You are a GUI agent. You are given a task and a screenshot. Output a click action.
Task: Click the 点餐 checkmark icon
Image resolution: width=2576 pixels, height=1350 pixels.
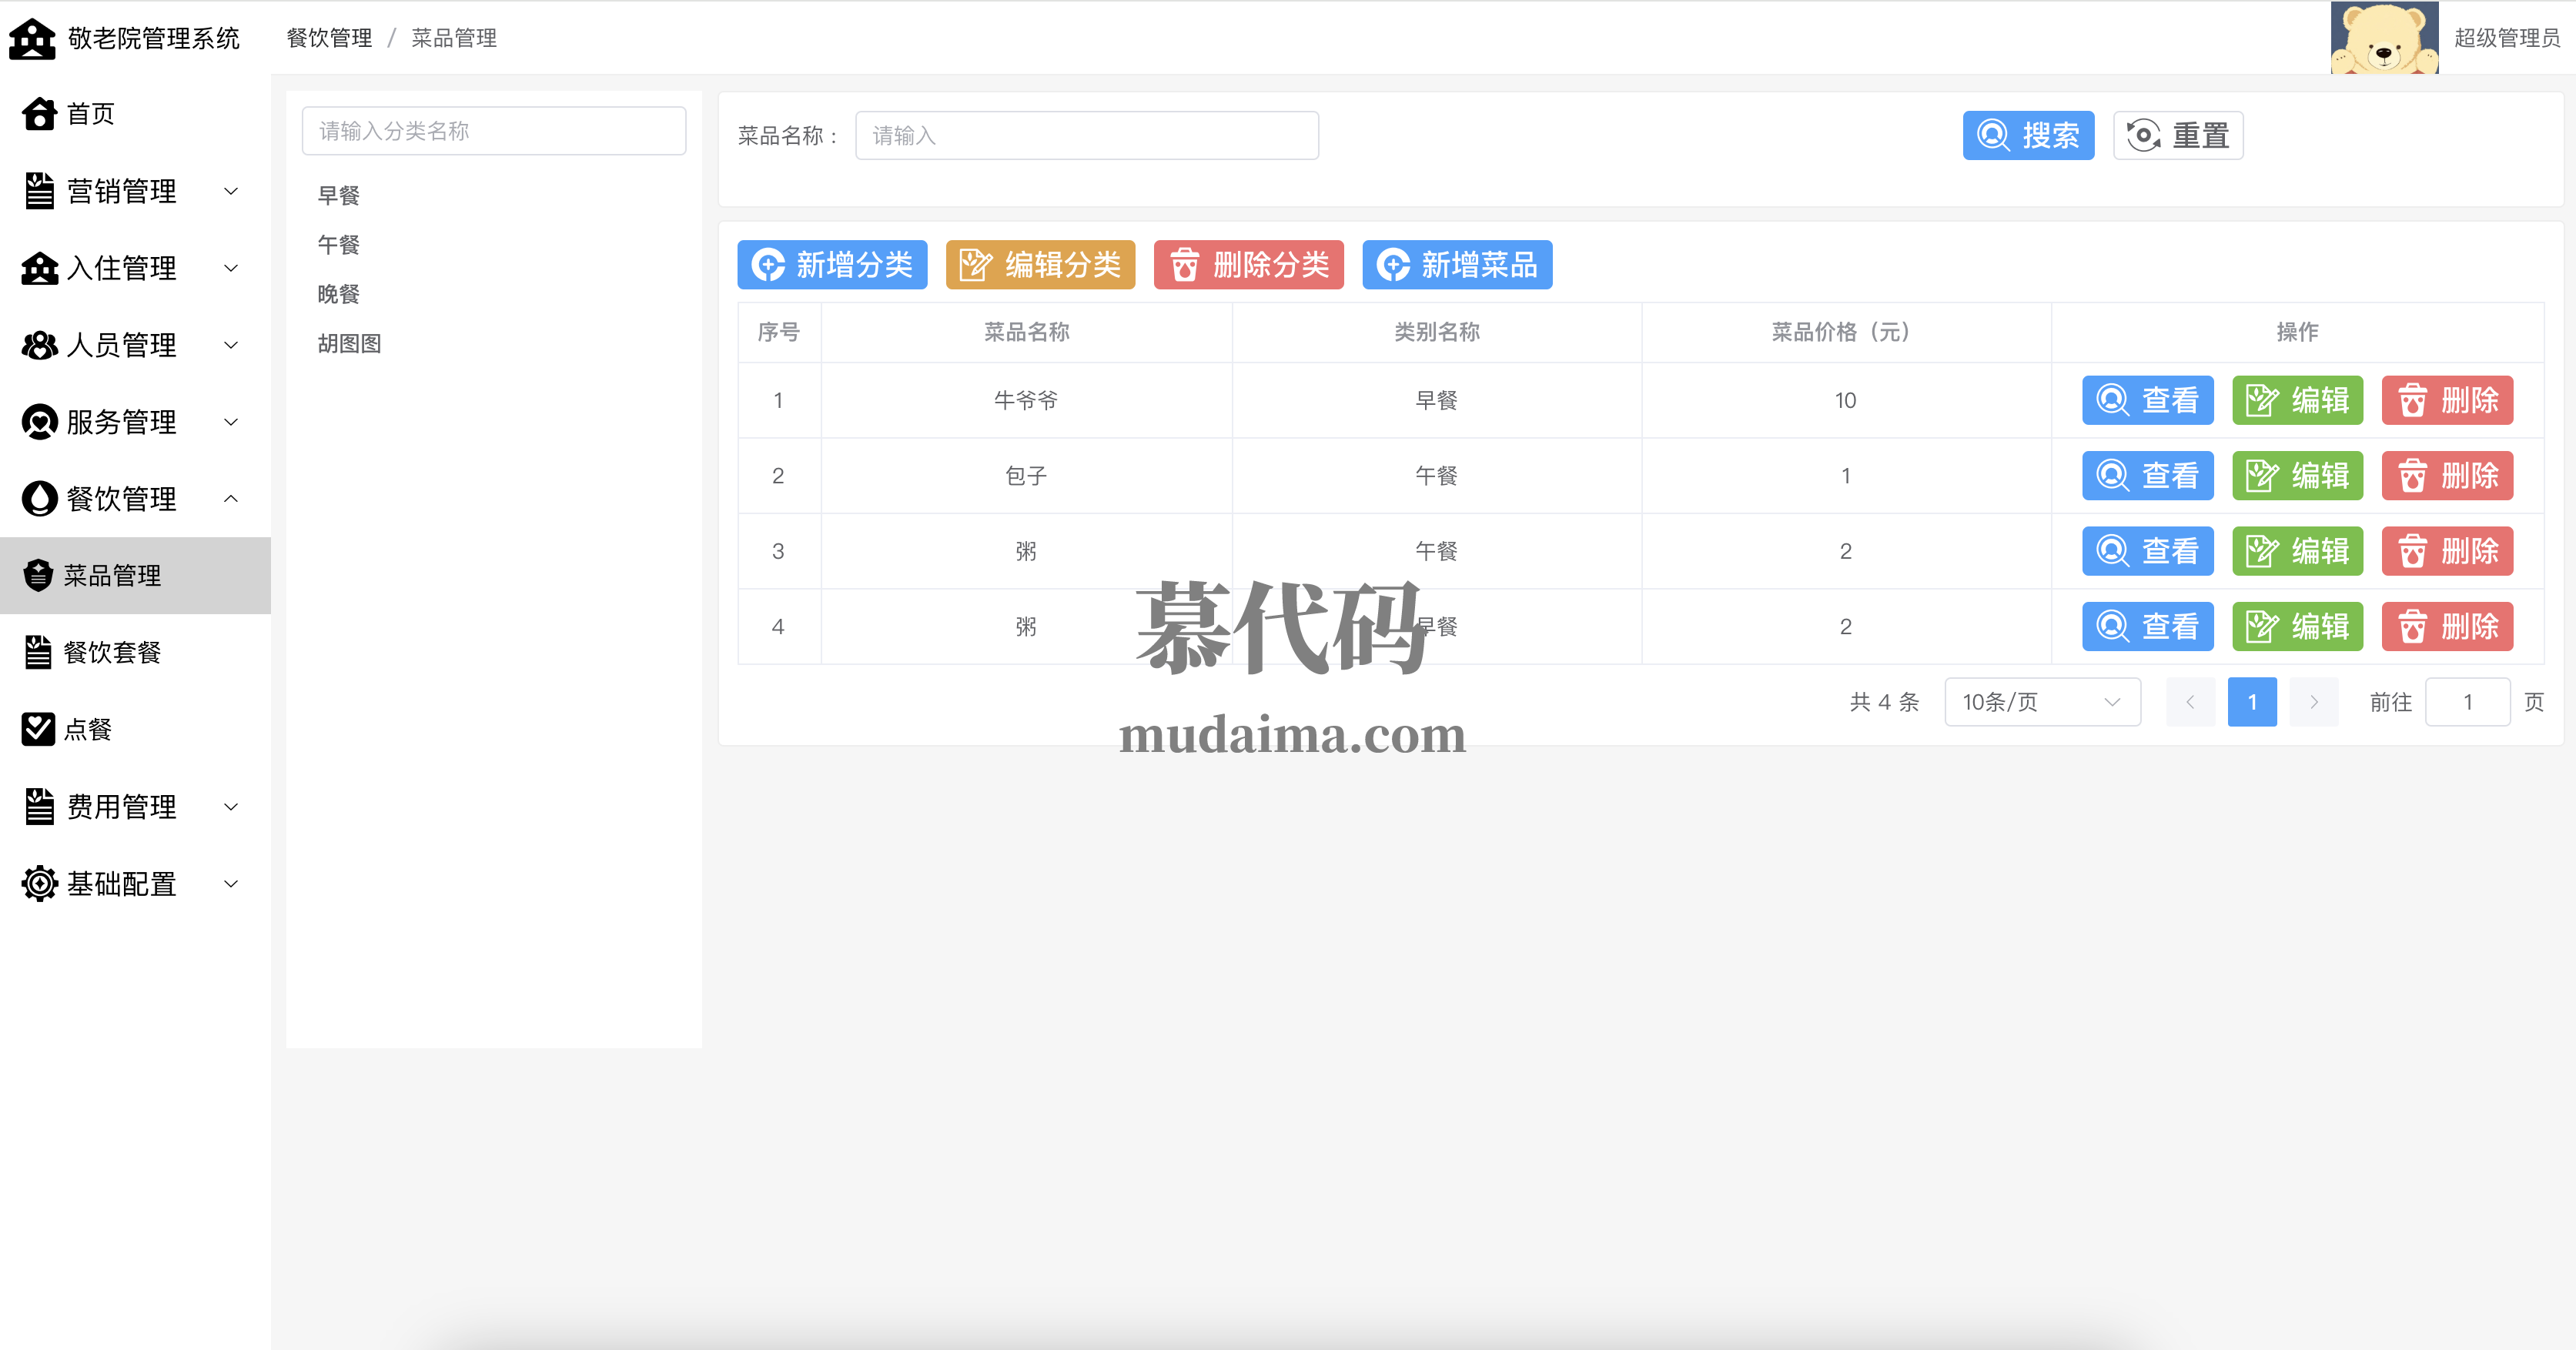pyautogui.click(x=38, y=729)
